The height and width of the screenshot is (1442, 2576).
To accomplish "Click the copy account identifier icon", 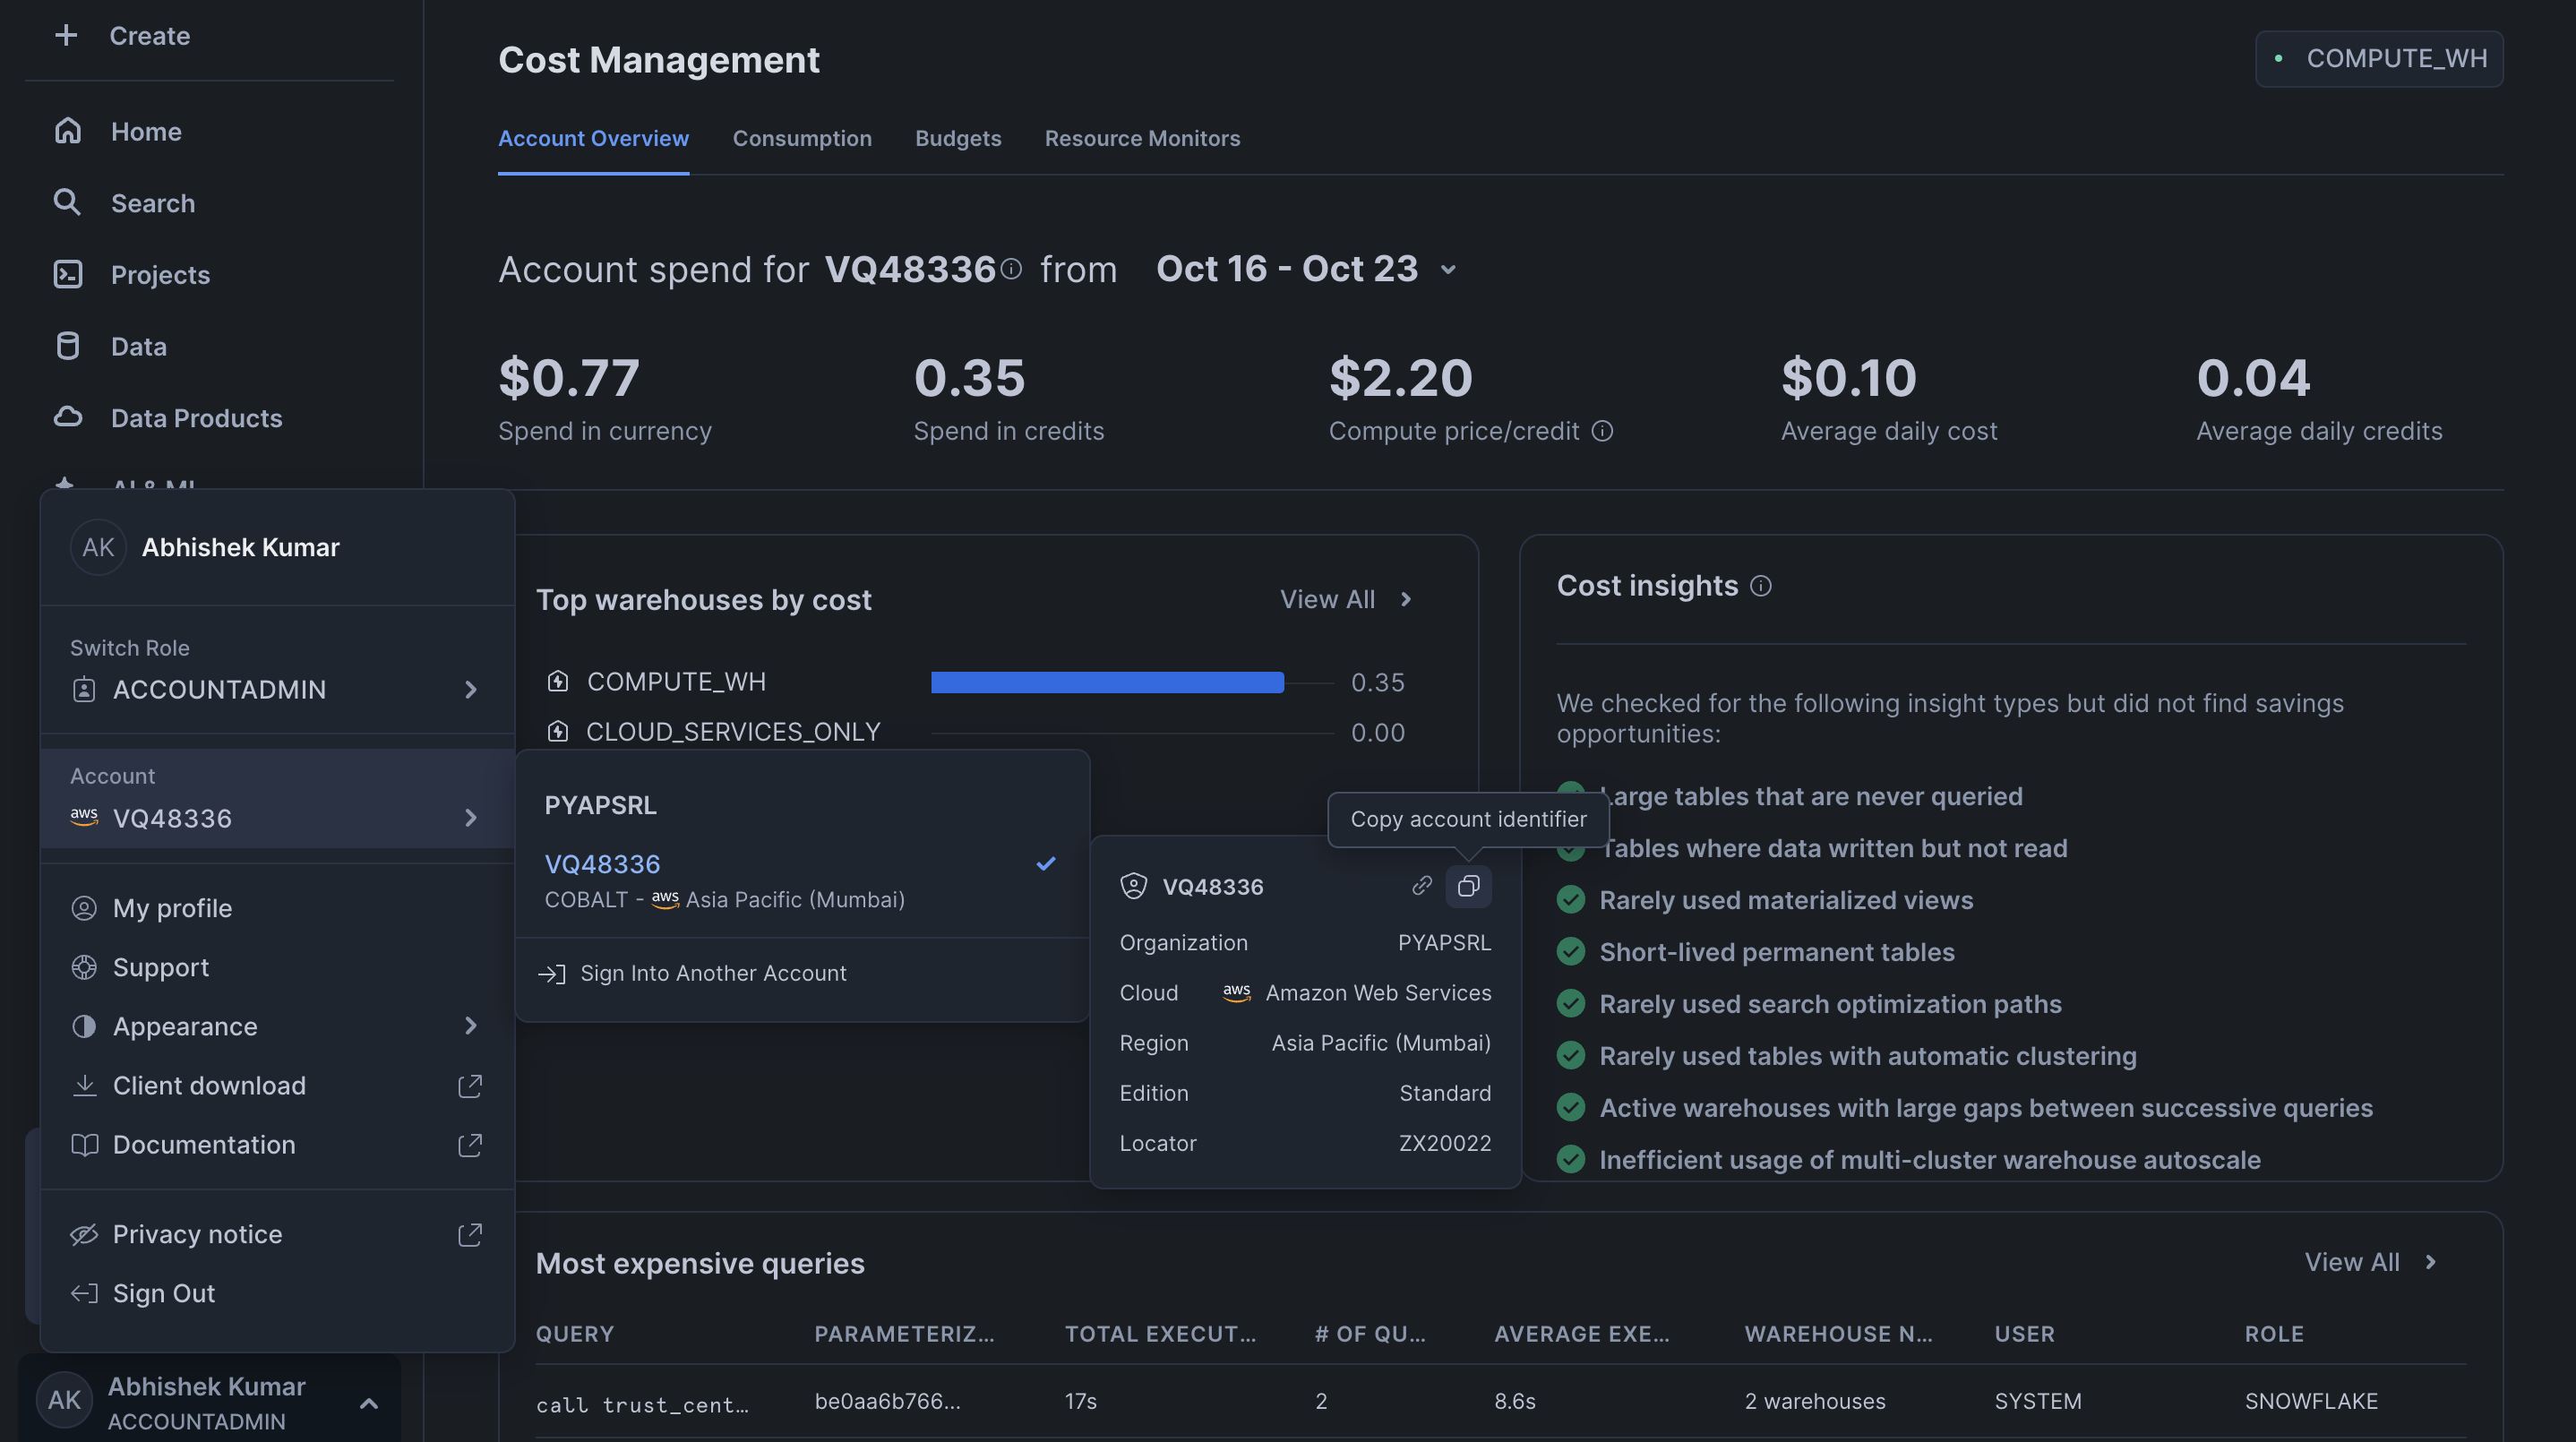I will pyautogui.click(x=1468, y=886).
